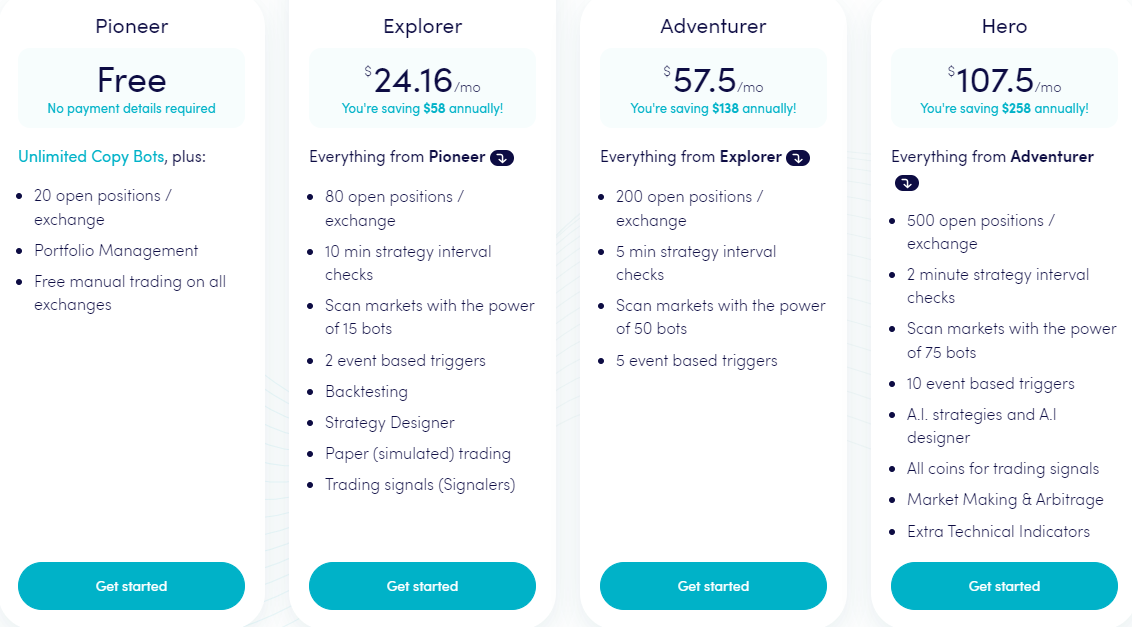Screen dimensions: 1132x627
Task: Click the dollar sign on the Explorer price
Action: pyautogui.click(x=366, y=70)
